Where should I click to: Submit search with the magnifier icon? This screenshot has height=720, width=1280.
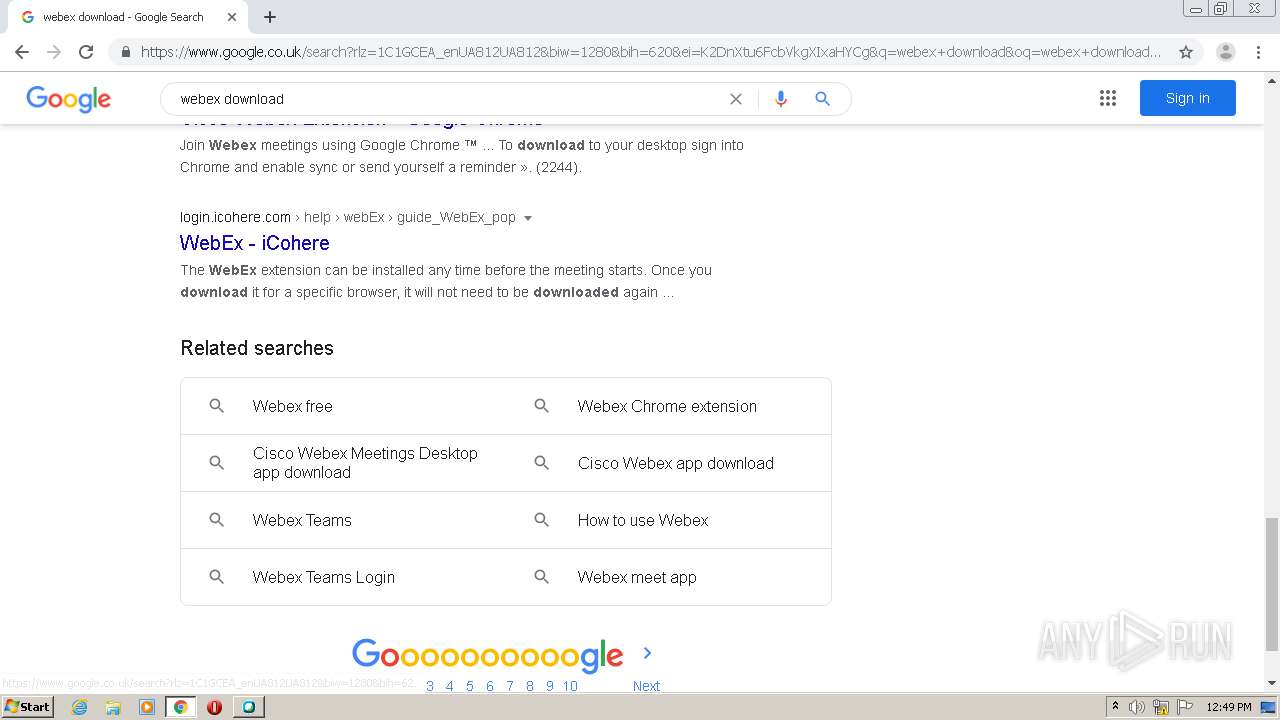coord(822,99)
